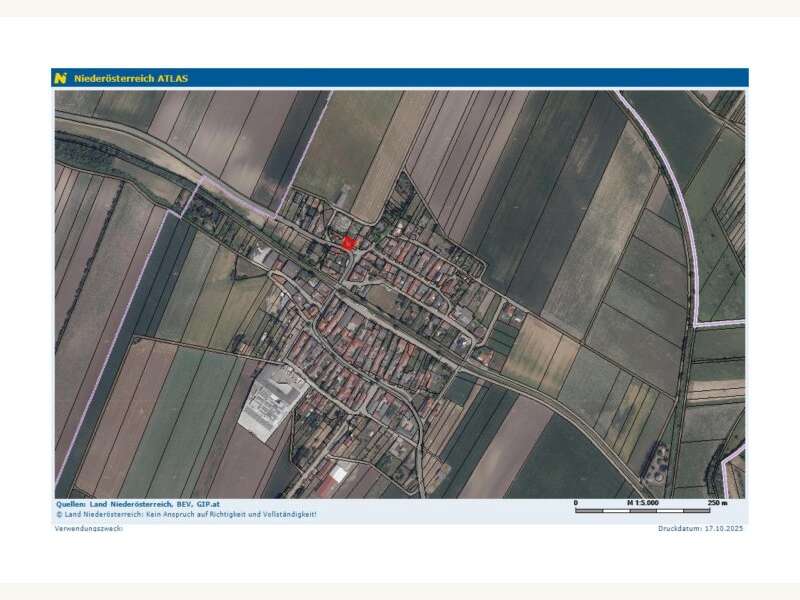Click the Quellen label in footer
The height and width of the screenshot is (600, 800).
70,504
